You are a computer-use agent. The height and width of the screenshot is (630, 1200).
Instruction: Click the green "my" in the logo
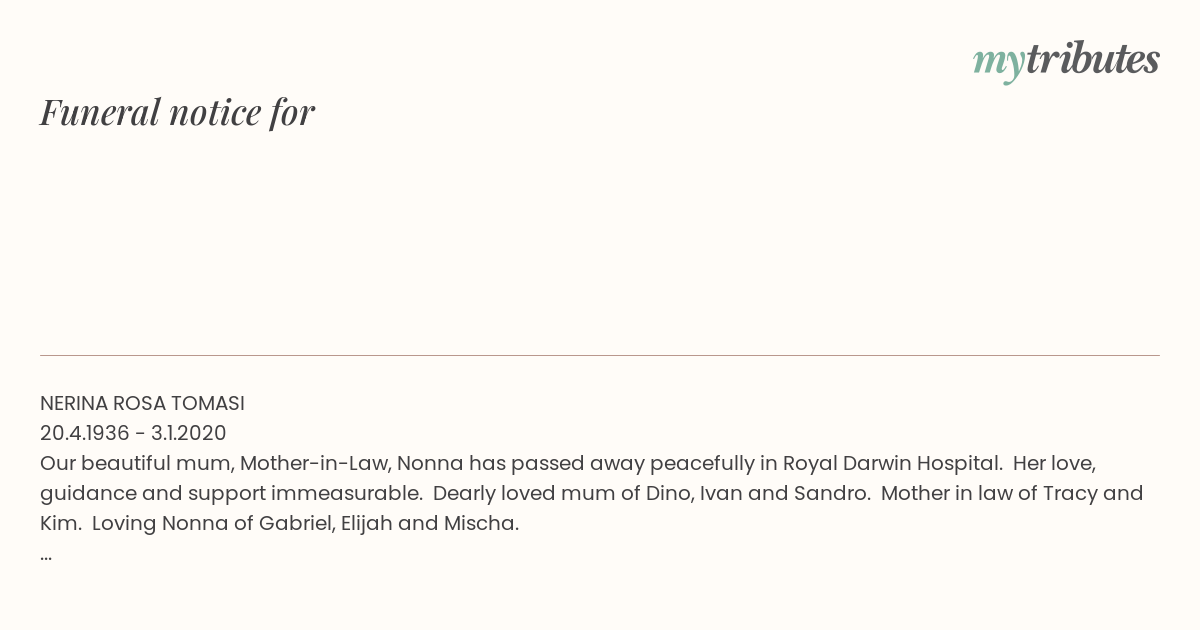998,64
